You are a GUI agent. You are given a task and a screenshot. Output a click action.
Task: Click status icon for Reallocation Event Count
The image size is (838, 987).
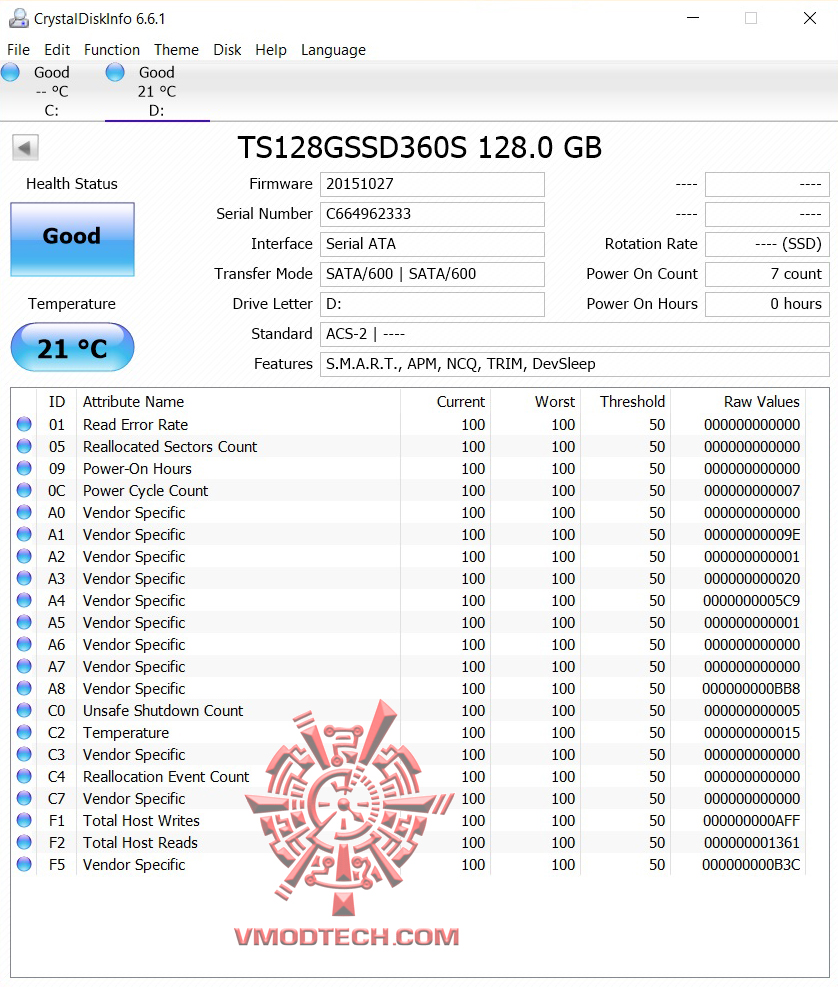[24, 776]
